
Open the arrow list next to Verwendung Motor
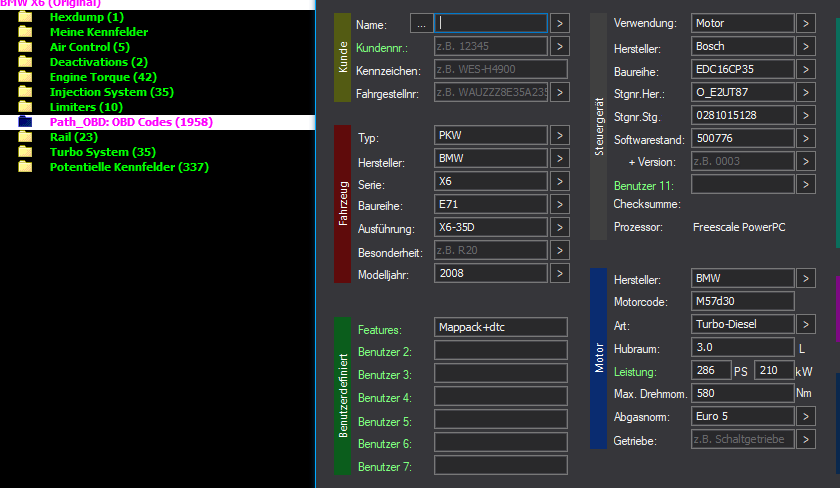806,22
